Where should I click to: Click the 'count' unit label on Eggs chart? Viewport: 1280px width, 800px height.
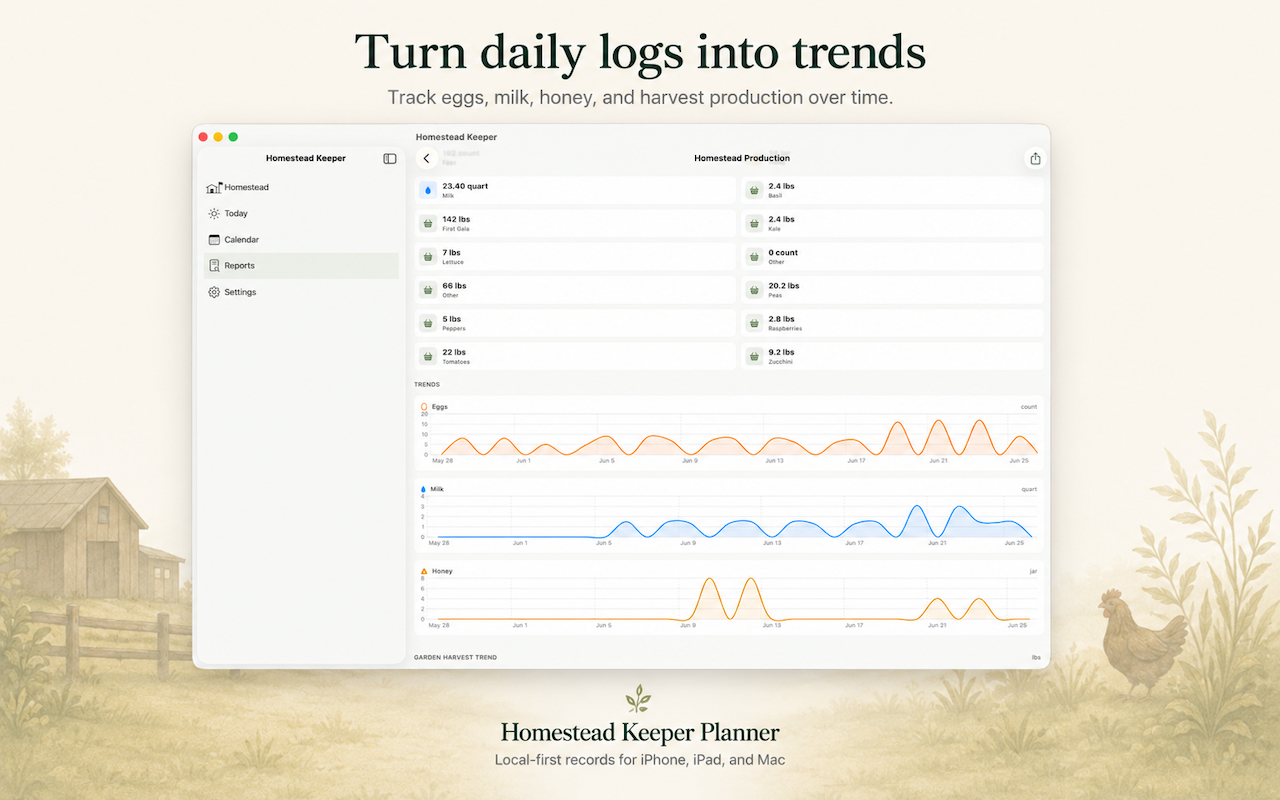(x=1029, y=407)
